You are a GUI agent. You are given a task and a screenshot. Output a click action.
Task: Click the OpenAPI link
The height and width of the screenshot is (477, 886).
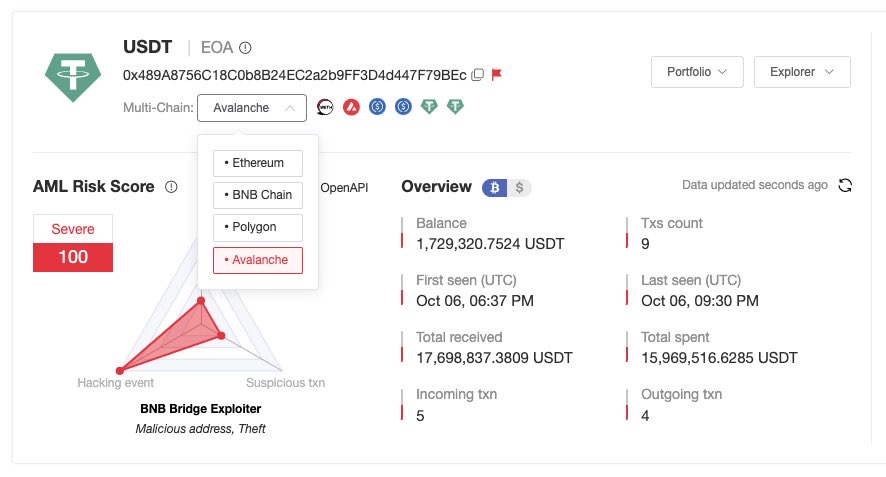(344, 187)
